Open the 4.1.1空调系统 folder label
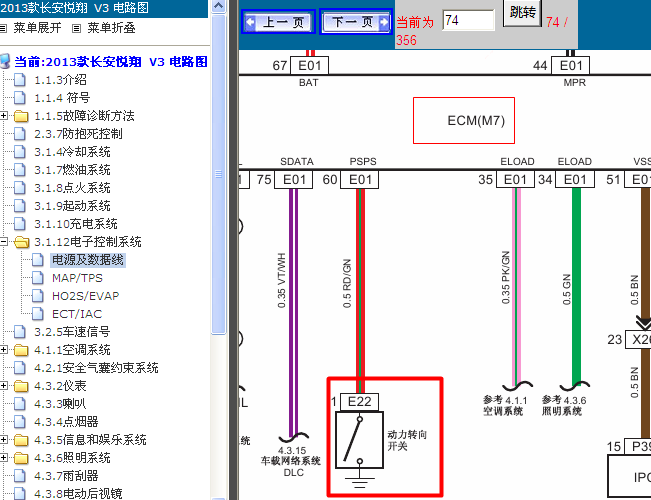 pos(72,350)
